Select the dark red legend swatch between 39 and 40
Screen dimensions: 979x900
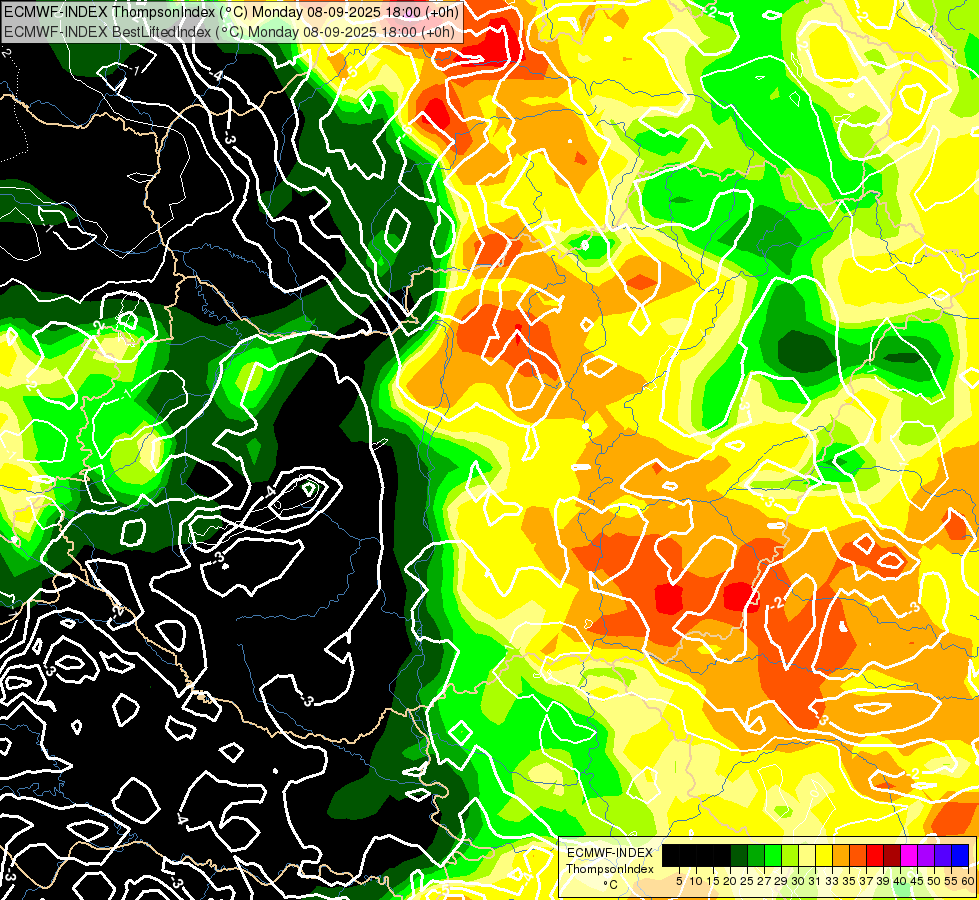(x=892, y=855)
